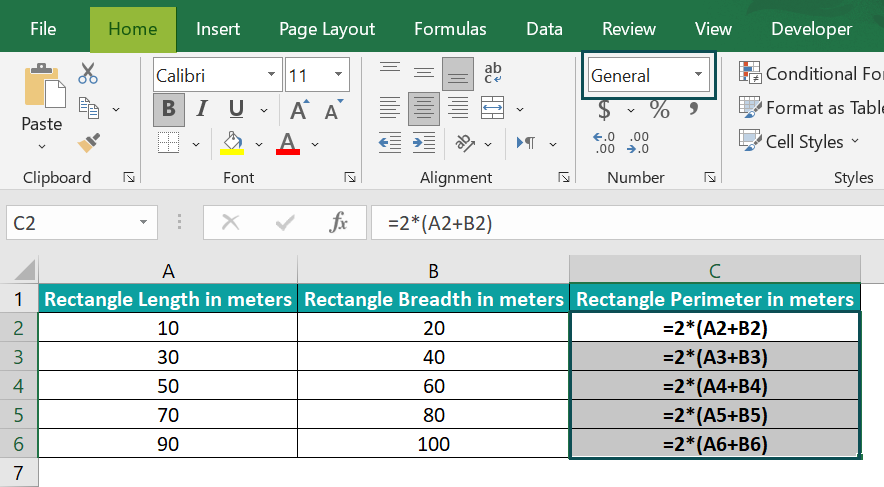Decrease decimal places

(638, 143)
